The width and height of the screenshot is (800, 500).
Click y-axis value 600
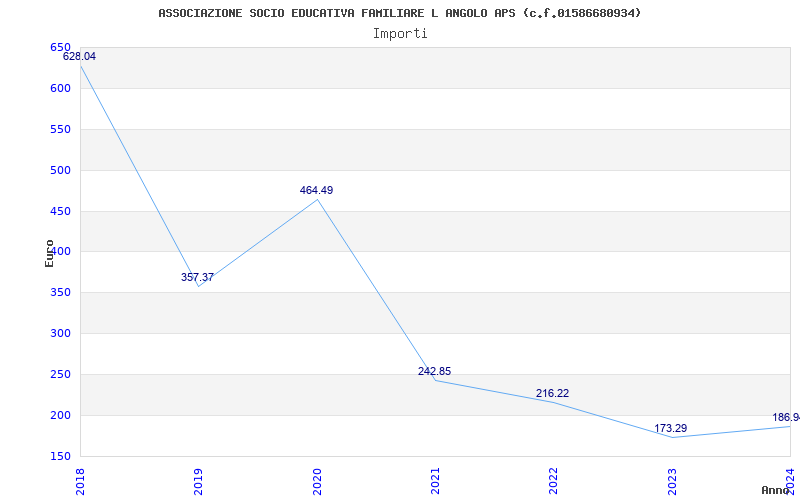pos(60,88)
